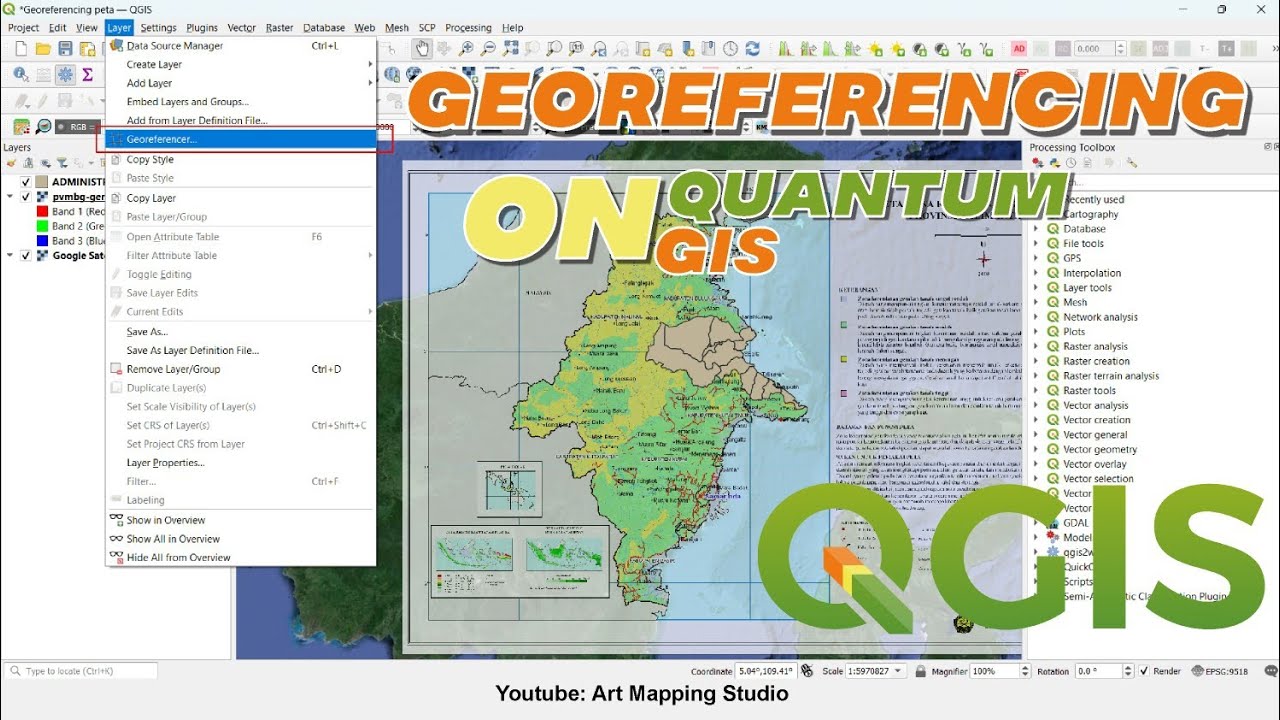Expand the Google Sat layer tree arrow
The height and width of the screenshot is (720, 1280).
click(10, 255)
